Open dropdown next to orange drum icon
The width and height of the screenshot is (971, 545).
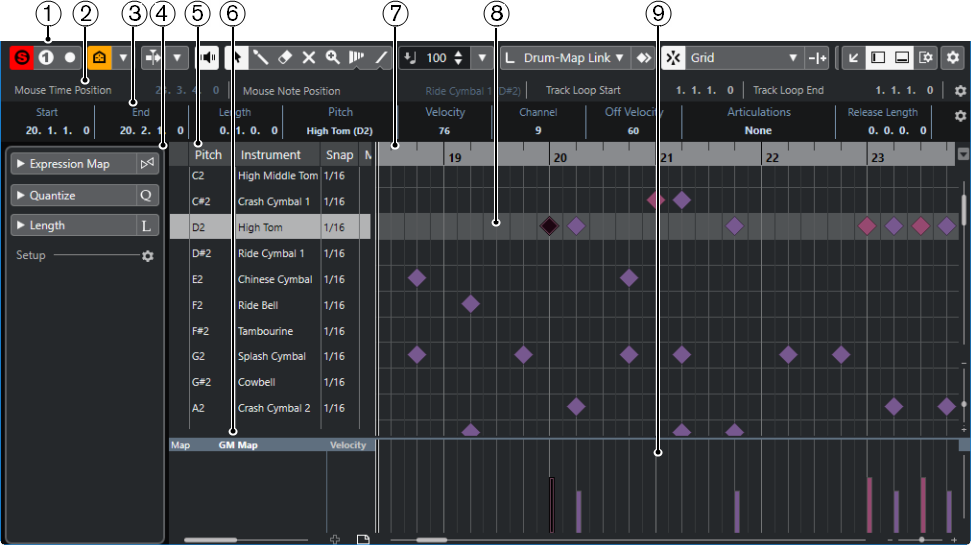coord(123,58)
